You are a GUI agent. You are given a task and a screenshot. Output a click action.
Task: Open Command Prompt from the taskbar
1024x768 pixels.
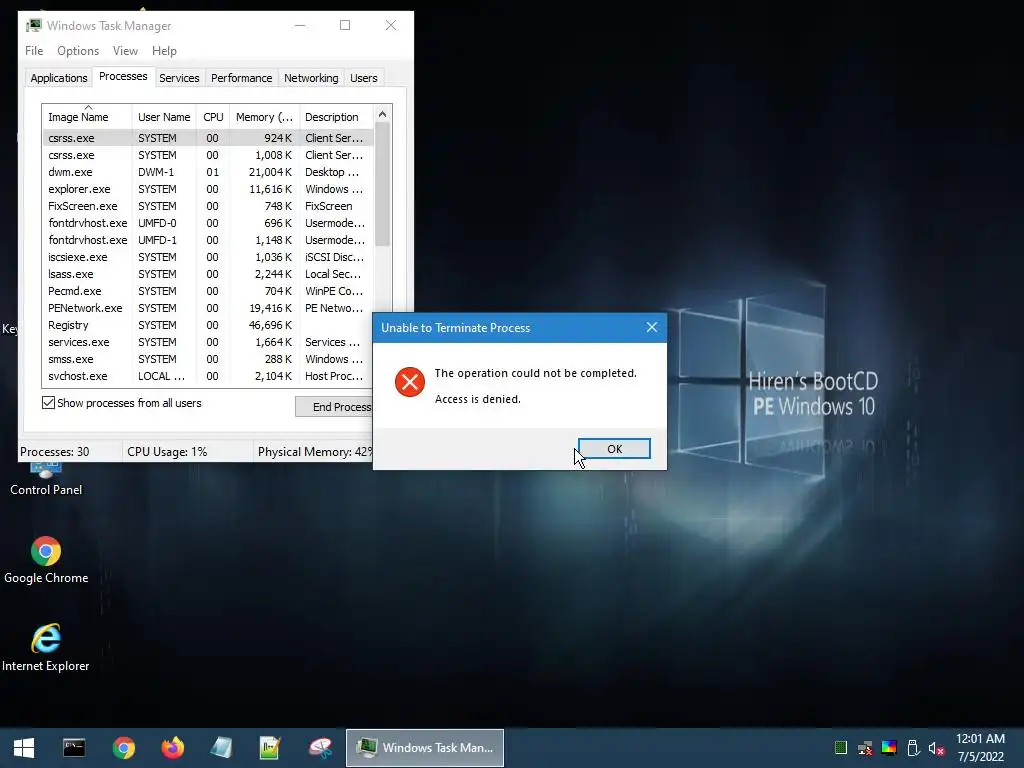pos(74,748)
